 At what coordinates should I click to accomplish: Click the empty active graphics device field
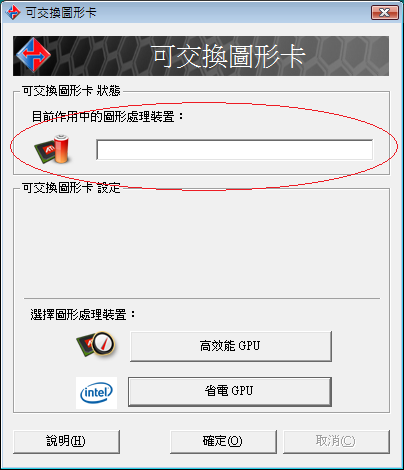pyautogui.click(x=235, y=150)
